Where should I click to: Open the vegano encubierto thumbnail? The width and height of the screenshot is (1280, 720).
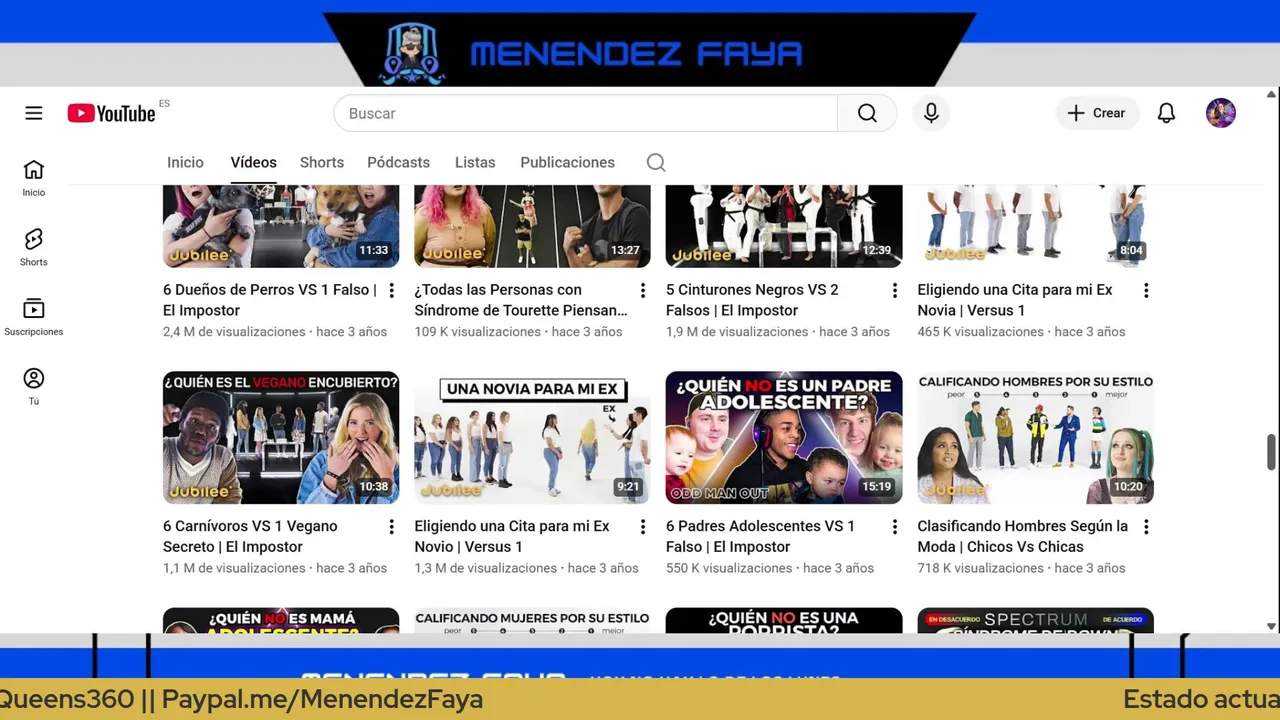(281, 438)
